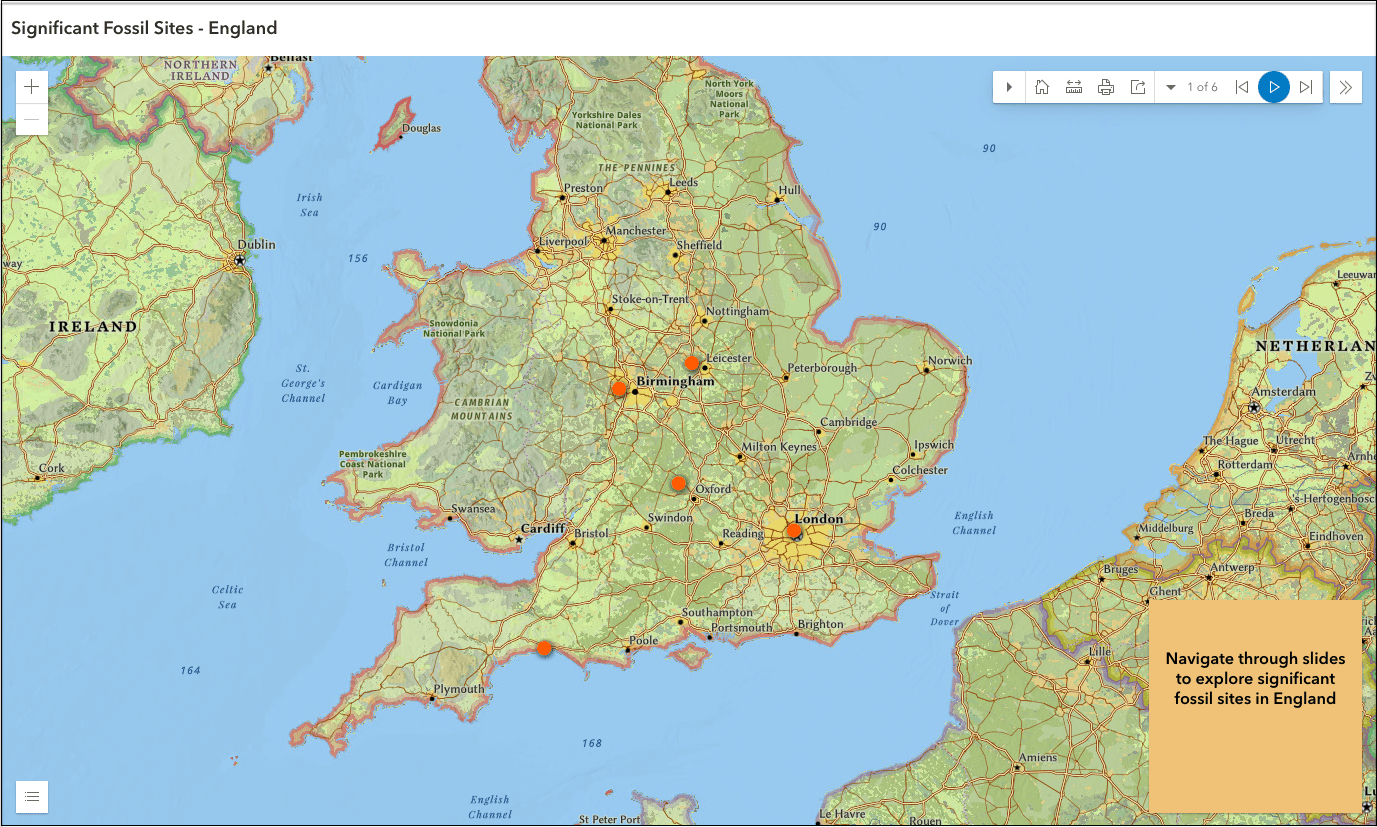The image size is (1377, 827).
Task: Open the Measure tool
Action: tap(1073, 87)
